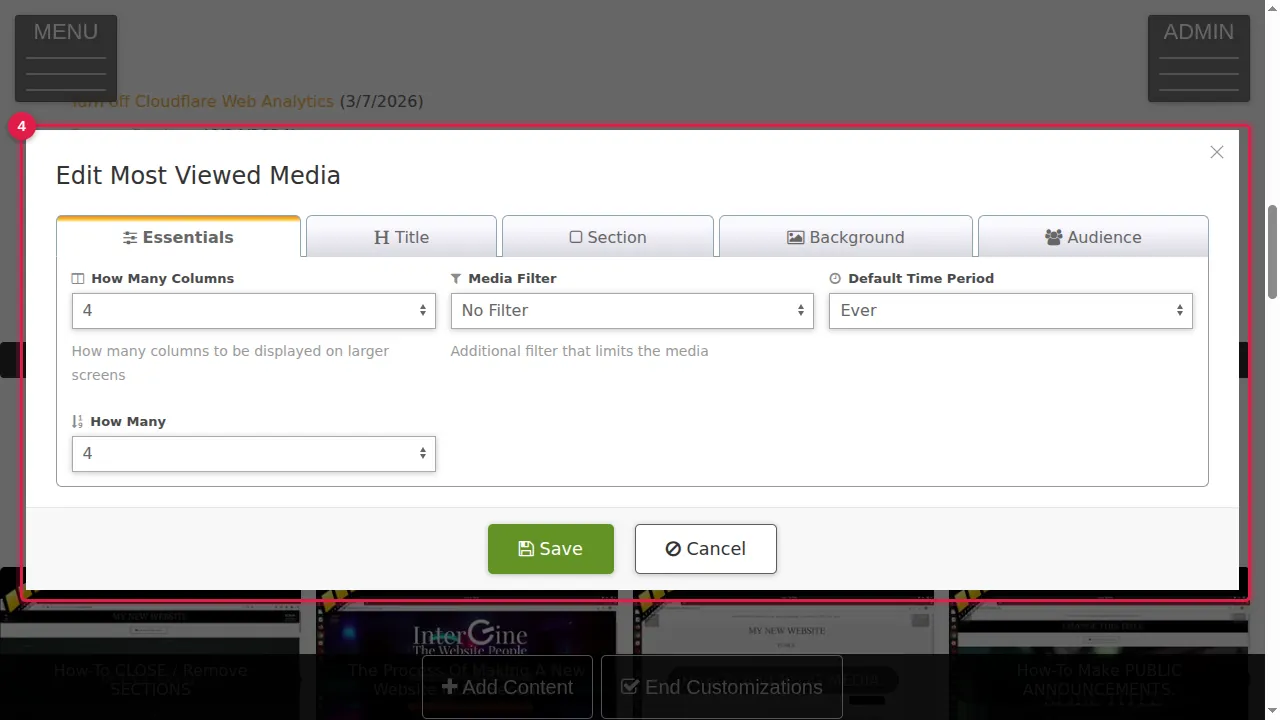Click the page's vertical scrollbar thumb
The width and height of the screenshot is (1280, 720).
(x=1272, y=252)
